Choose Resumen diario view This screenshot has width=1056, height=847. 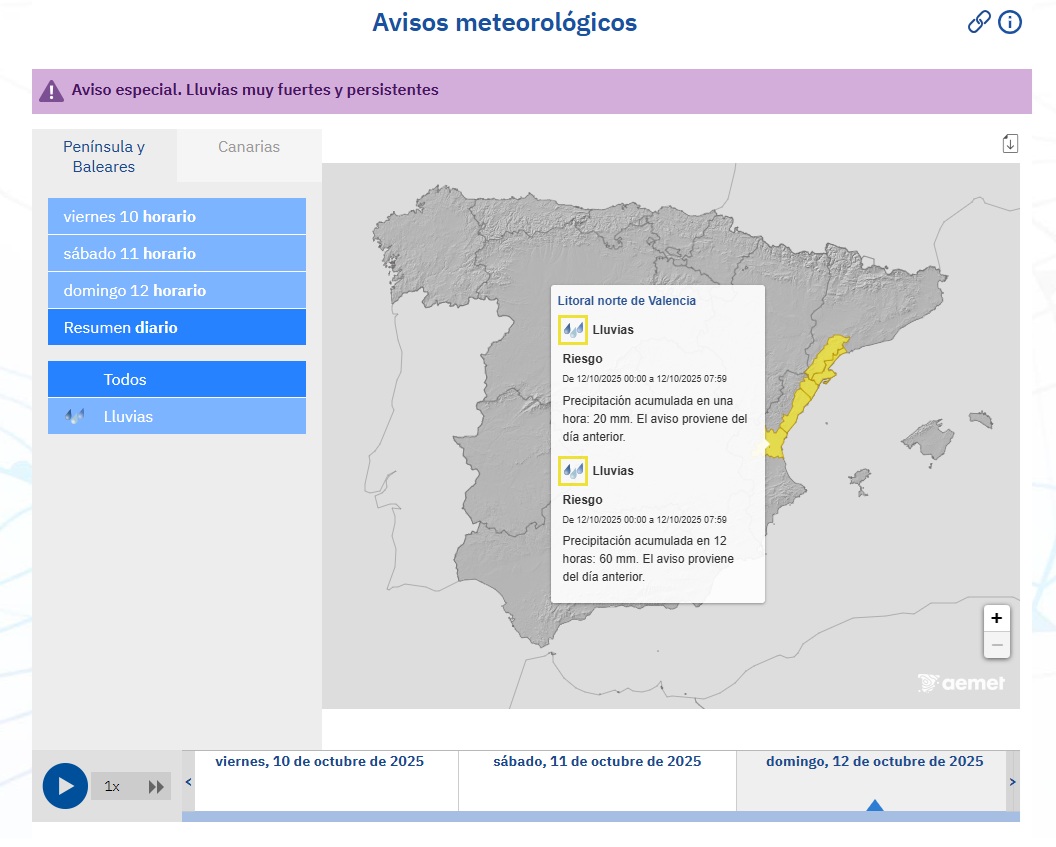point(177,328)
